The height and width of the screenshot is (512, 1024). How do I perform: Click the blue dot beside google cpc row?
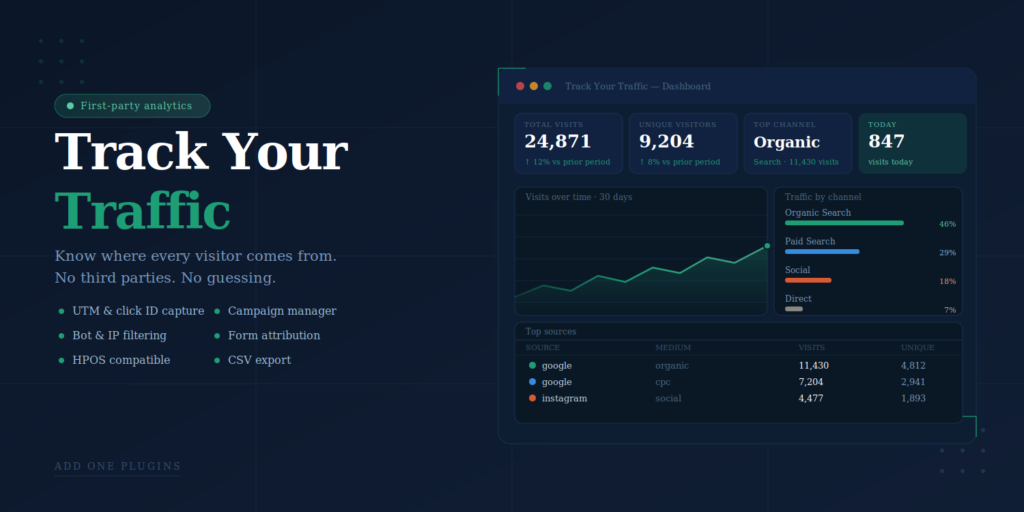pos(532,382)
